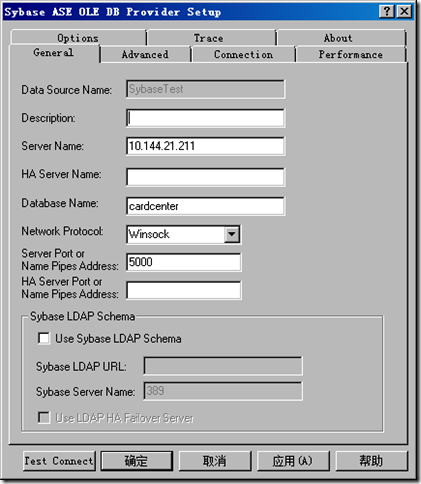Switch to the Options tab

78,38
